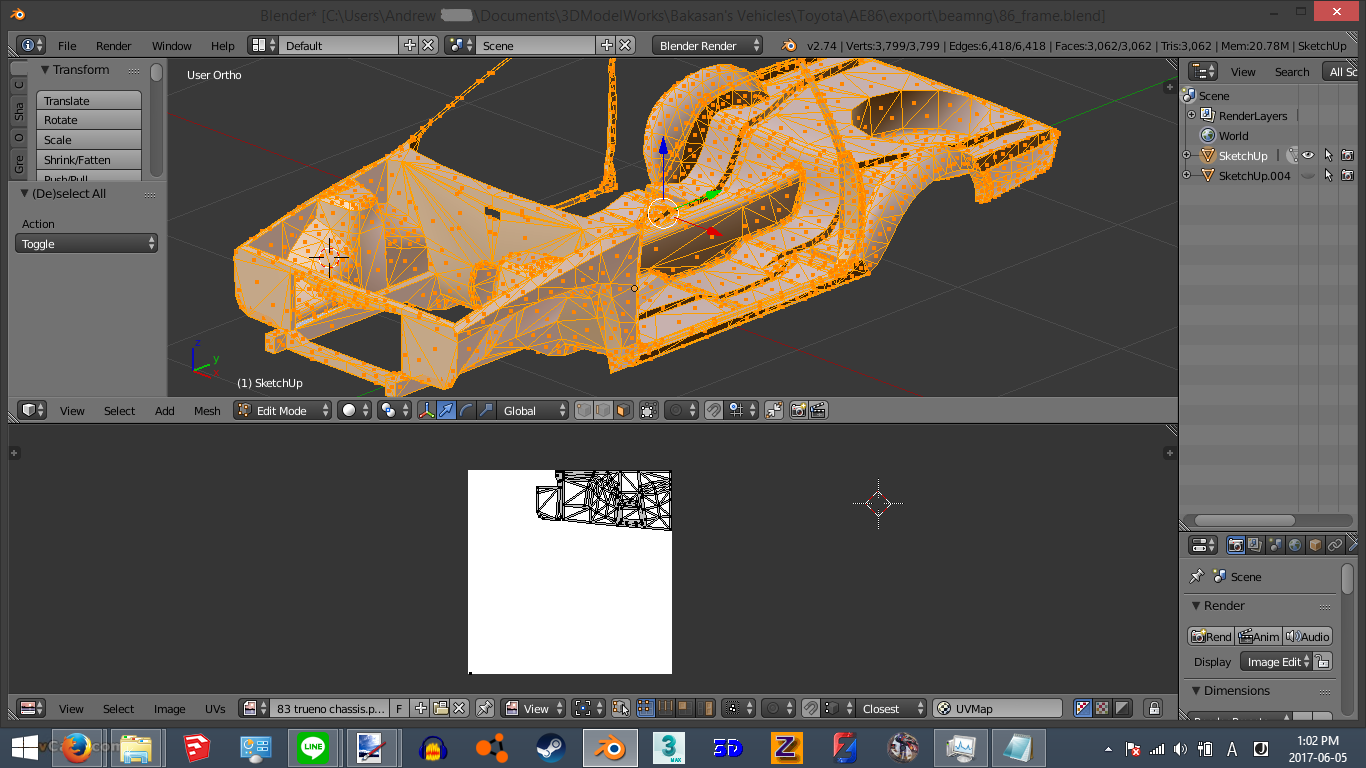Screen dimensions: 1366x768
Task: Select the rotate manipulator arc icon
Action: 466,411
